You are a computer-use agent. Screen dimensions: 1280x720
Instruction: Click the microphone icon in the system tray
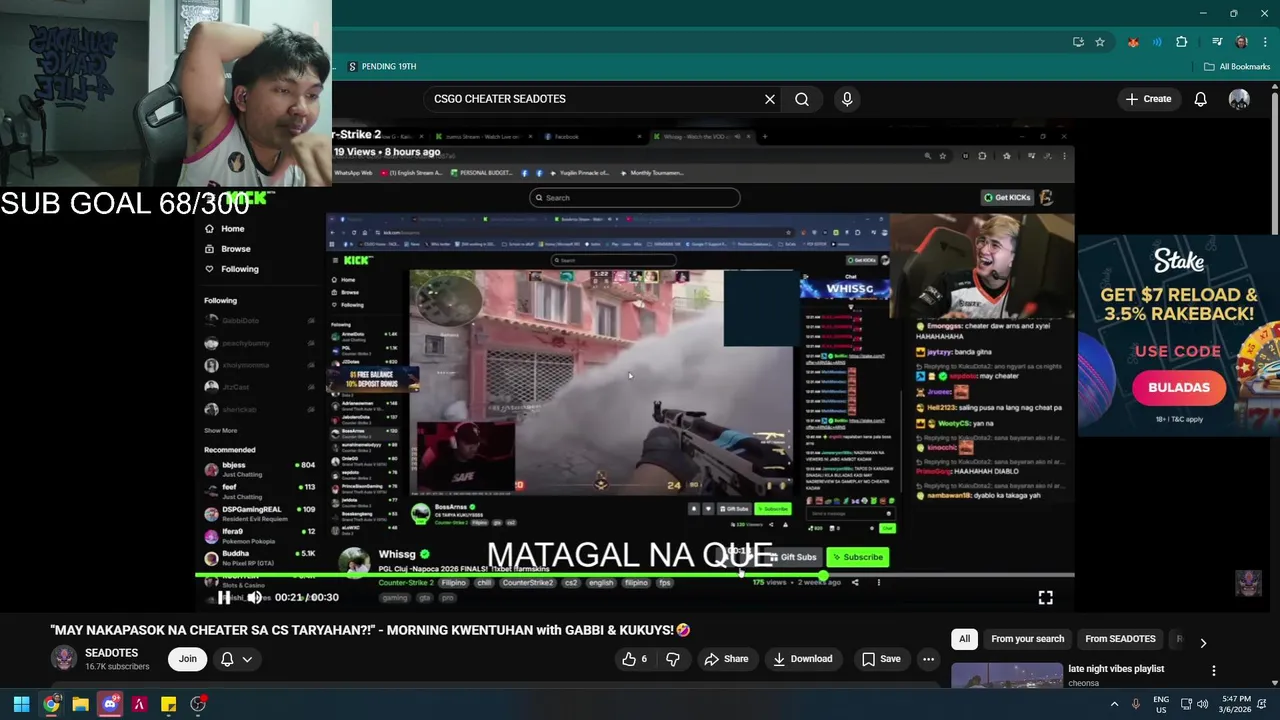pos(1135,704)
